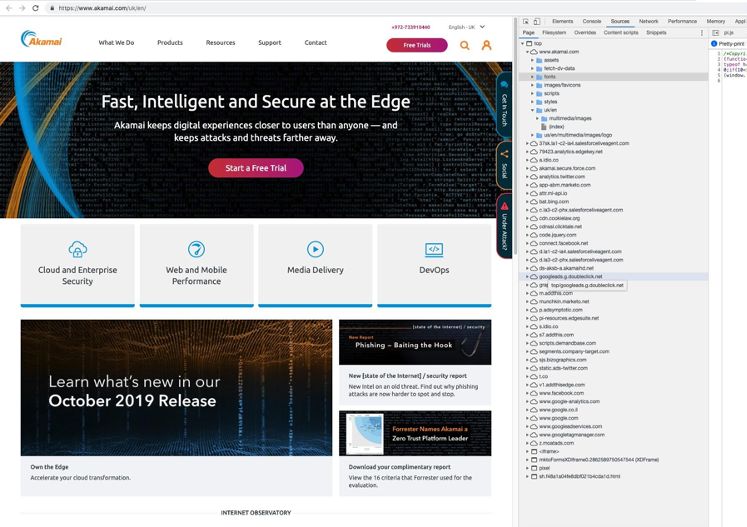The width and height of the screenshot is (747, 527).
Task: Open the Social share side tab
Action: 504,166
